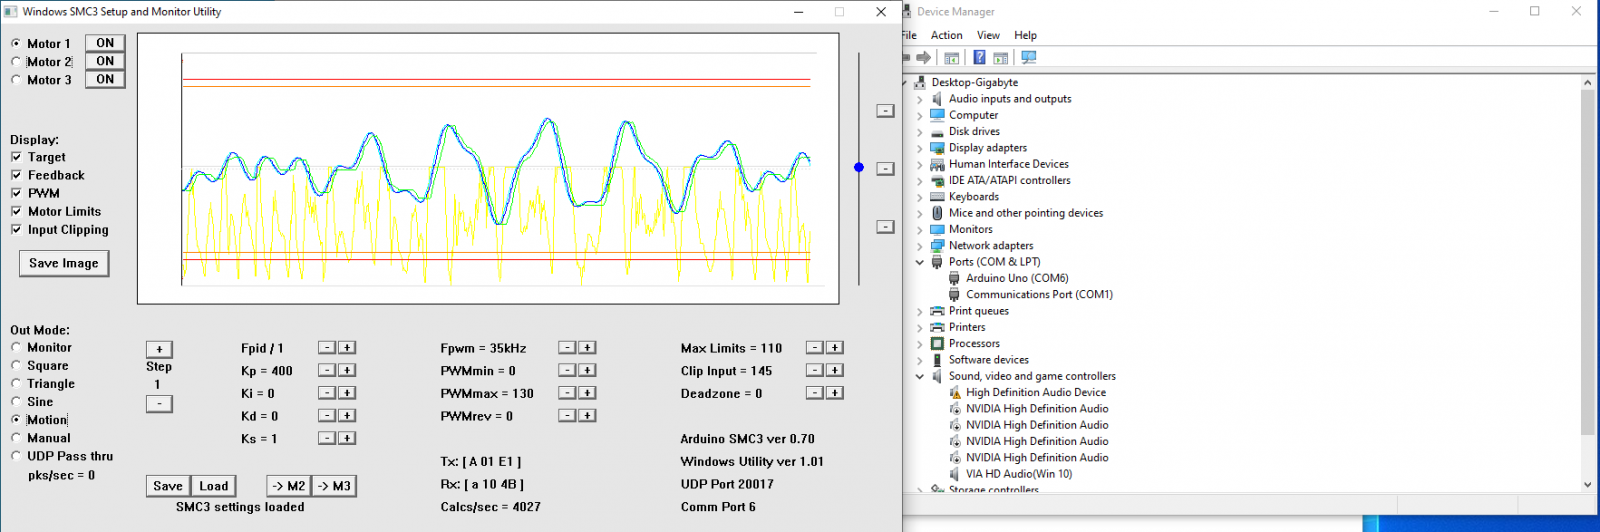1600x532 pixels.
Task: Click Device Manager scrollbar down arrow
Action: 1587,484
